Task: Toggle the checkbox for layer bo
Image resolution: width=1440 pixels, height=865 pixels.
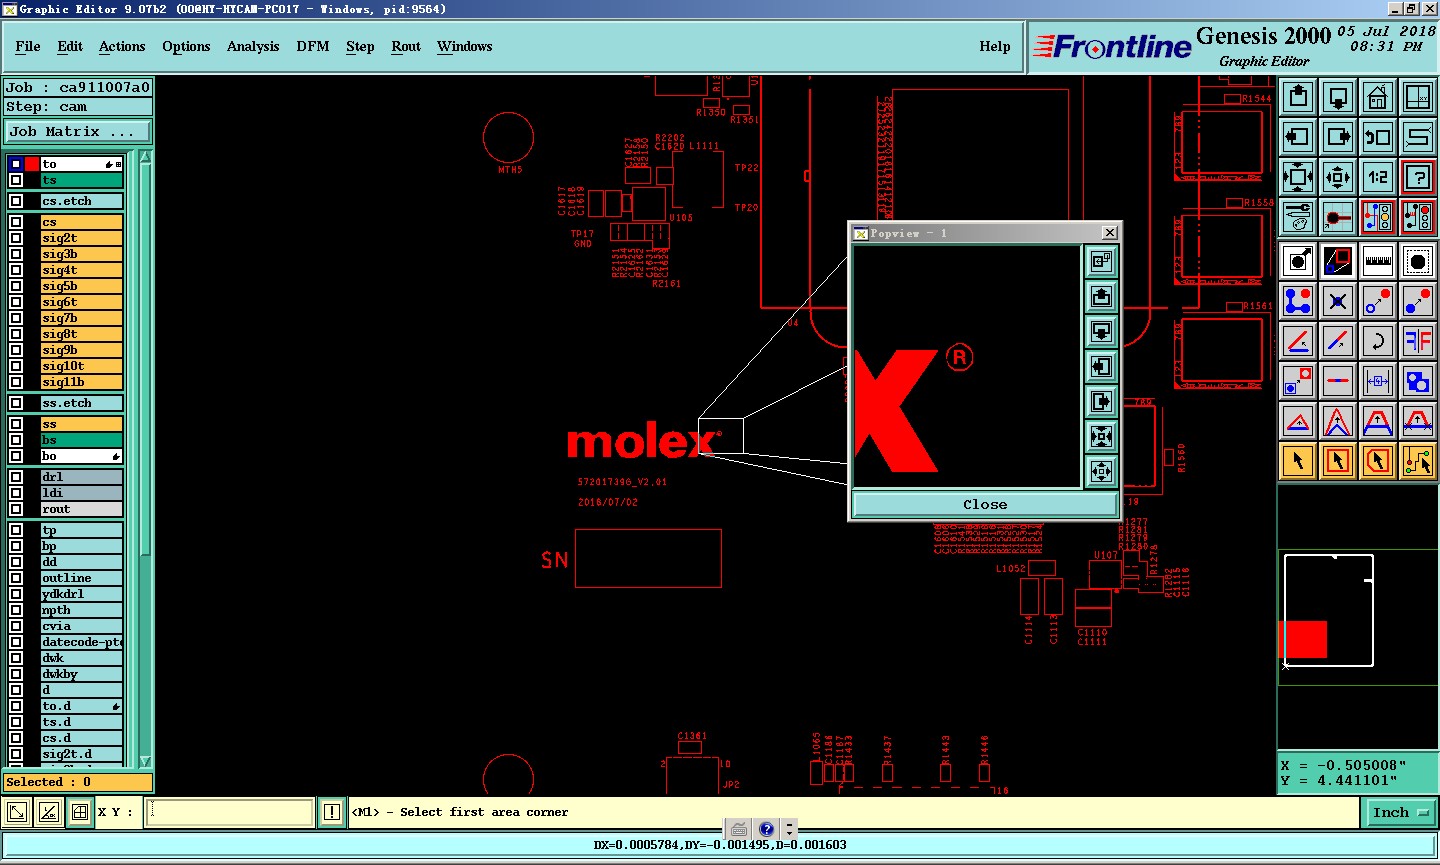Action: coord(16,456)
